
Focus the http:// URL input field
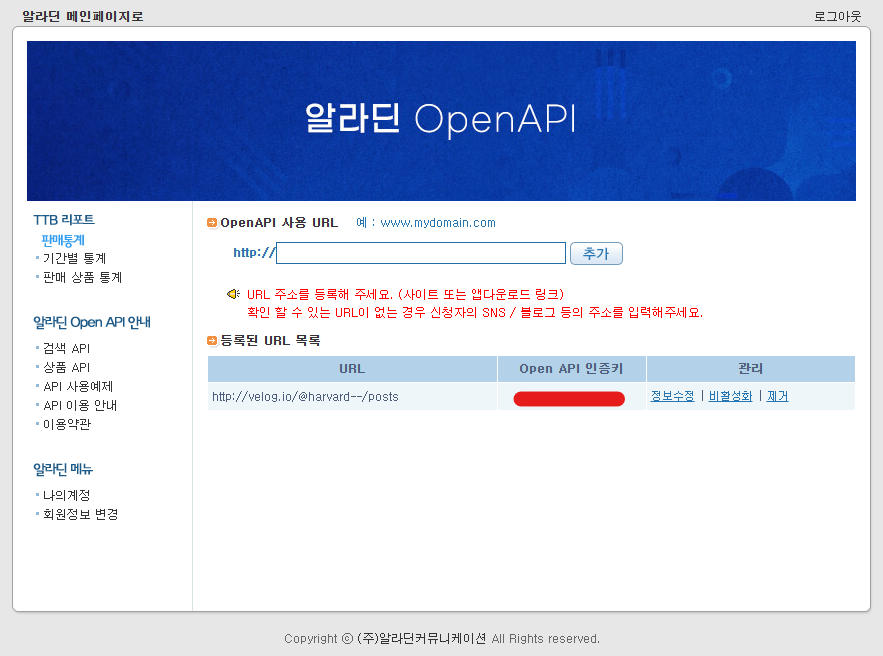point(421,253)
